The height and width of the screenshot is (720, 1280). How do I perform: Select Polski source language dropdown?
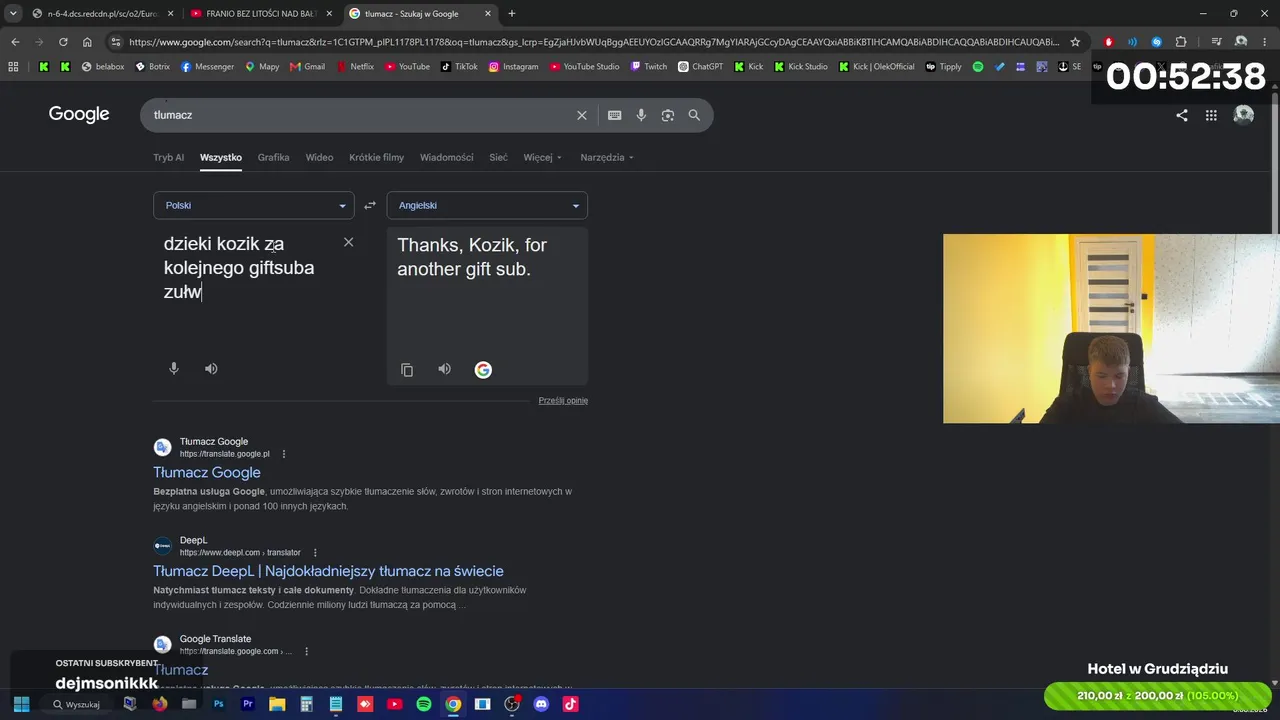254,205
